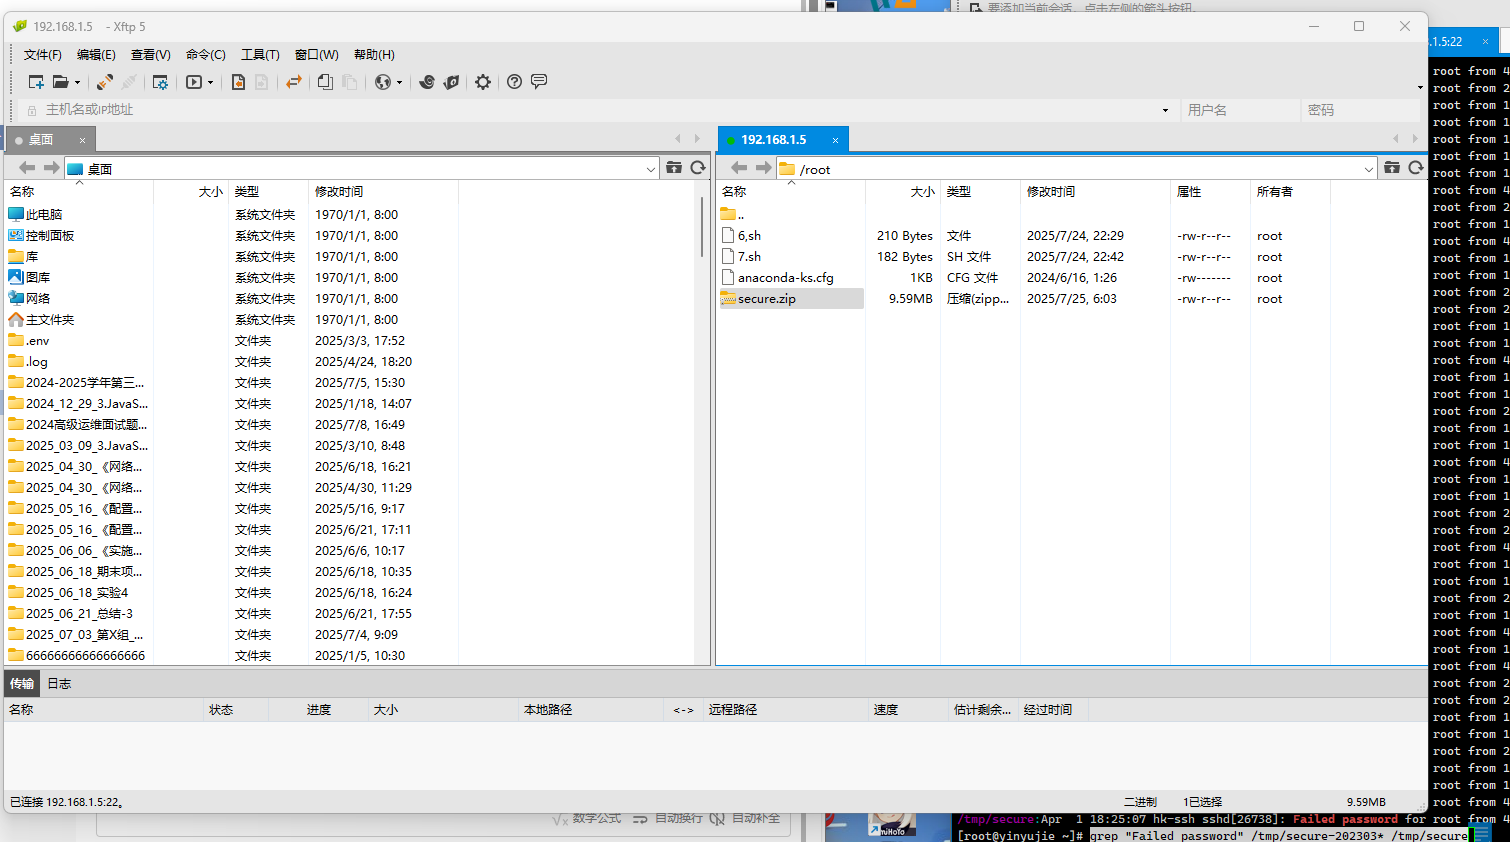The height and width of the screenshot is (842, 1510).
Task: Open the 命令(C) menu
Action: tap(206, 55)
